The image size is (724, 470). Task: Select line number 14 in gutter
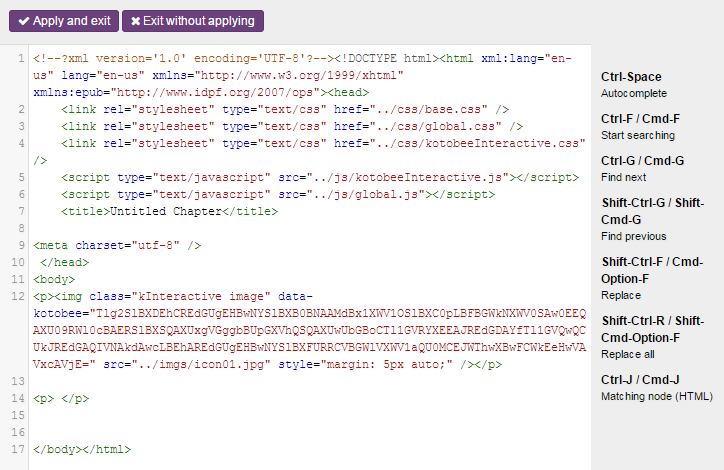[x=18, y=398]
